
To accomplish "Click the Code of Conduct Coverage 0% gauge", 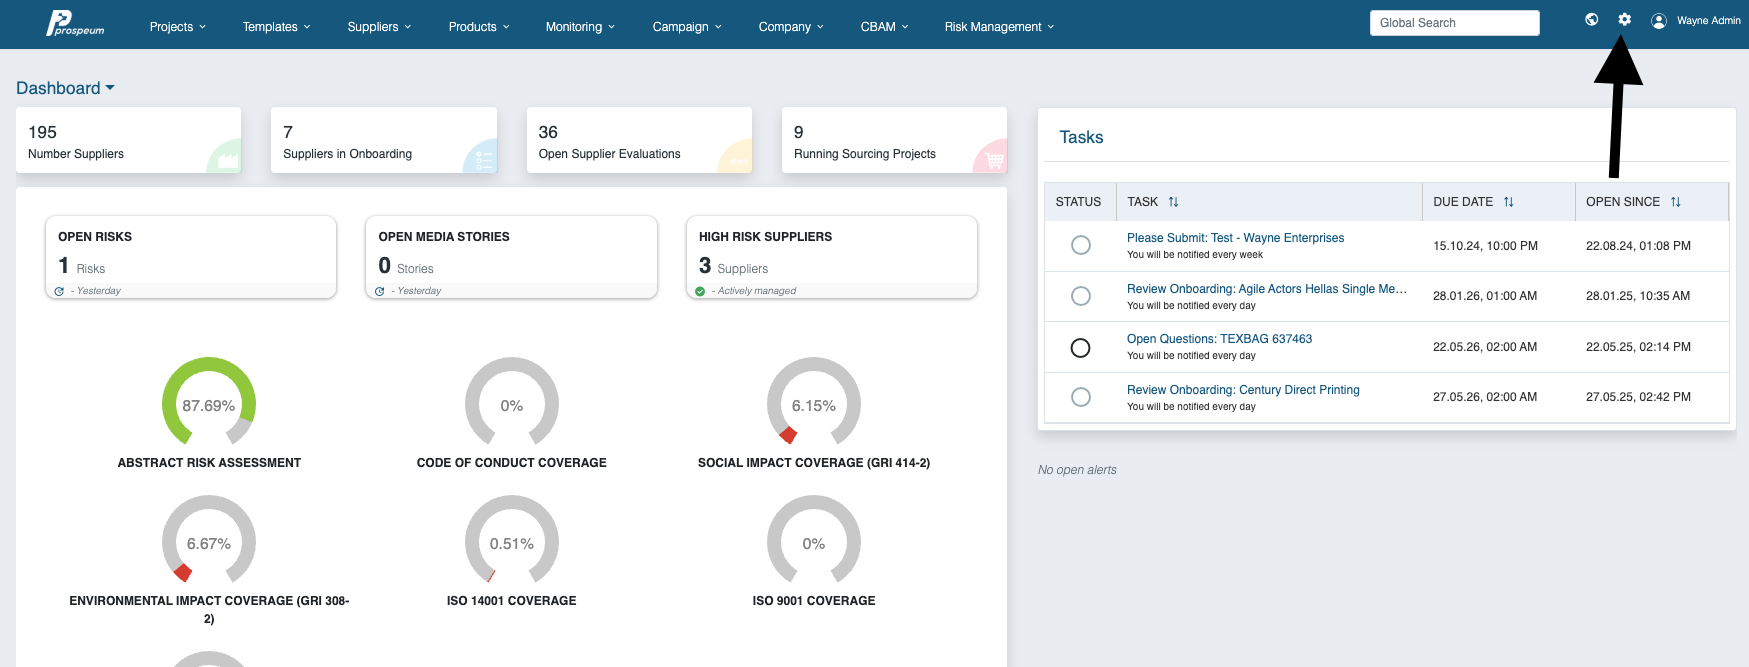I will 512,402.
